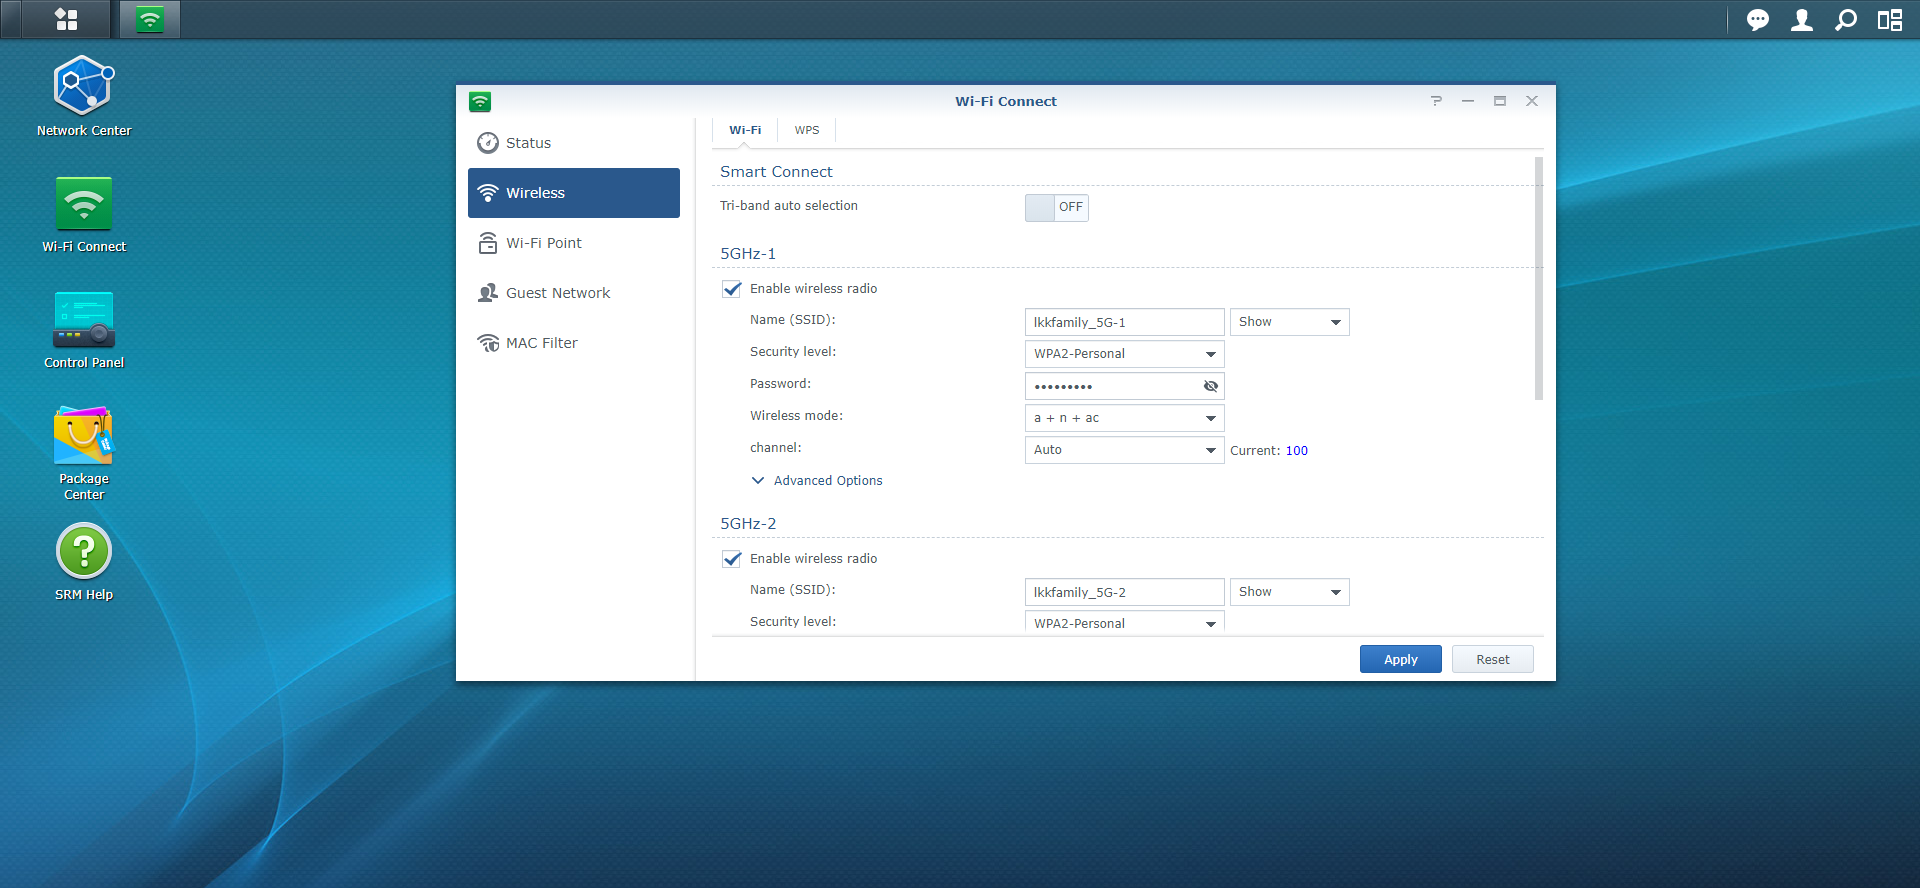This screenshot has width=1920, height=888.
Task: Open the widgets panel icon
Action: coord(1890,20)
